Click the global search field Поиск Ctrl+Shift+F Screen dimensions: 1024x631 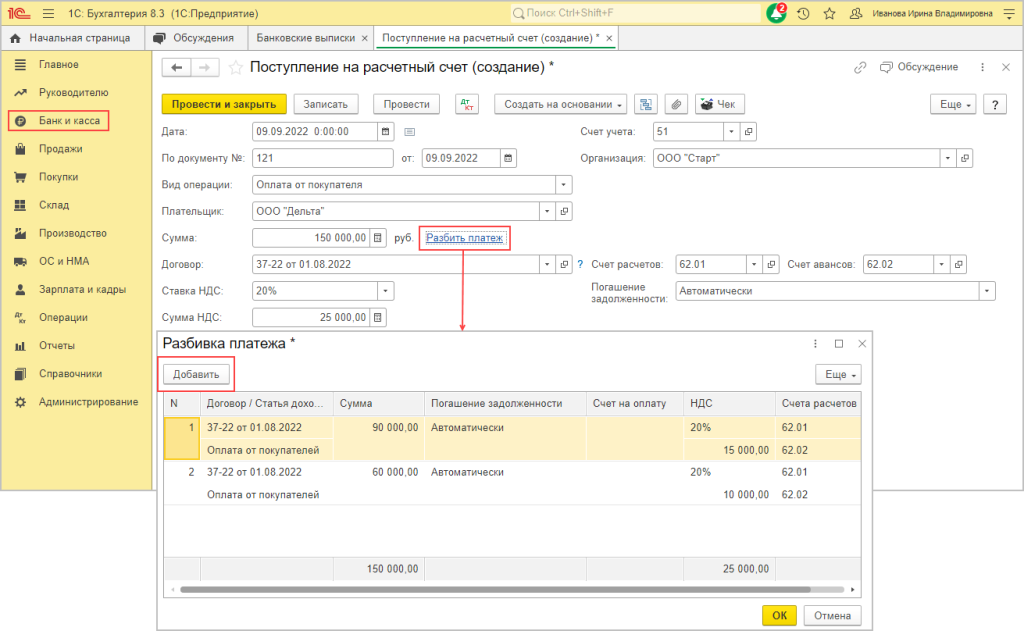pyautogui.click(x=635, y=13)
